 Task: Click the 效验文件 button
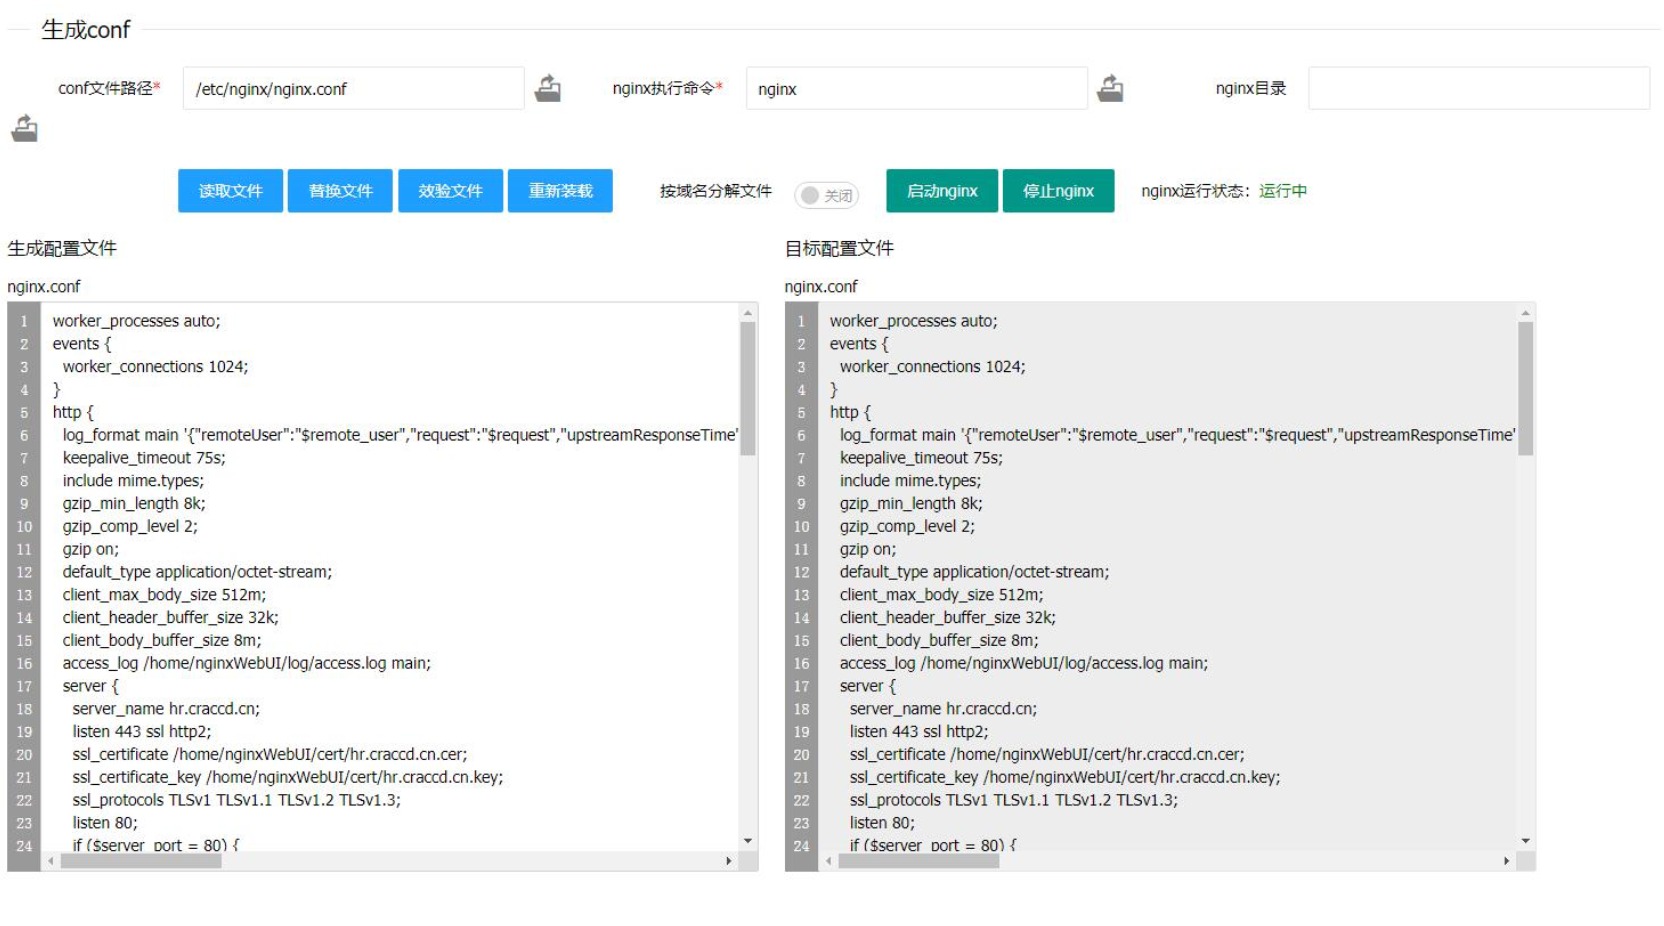[450, 191]
